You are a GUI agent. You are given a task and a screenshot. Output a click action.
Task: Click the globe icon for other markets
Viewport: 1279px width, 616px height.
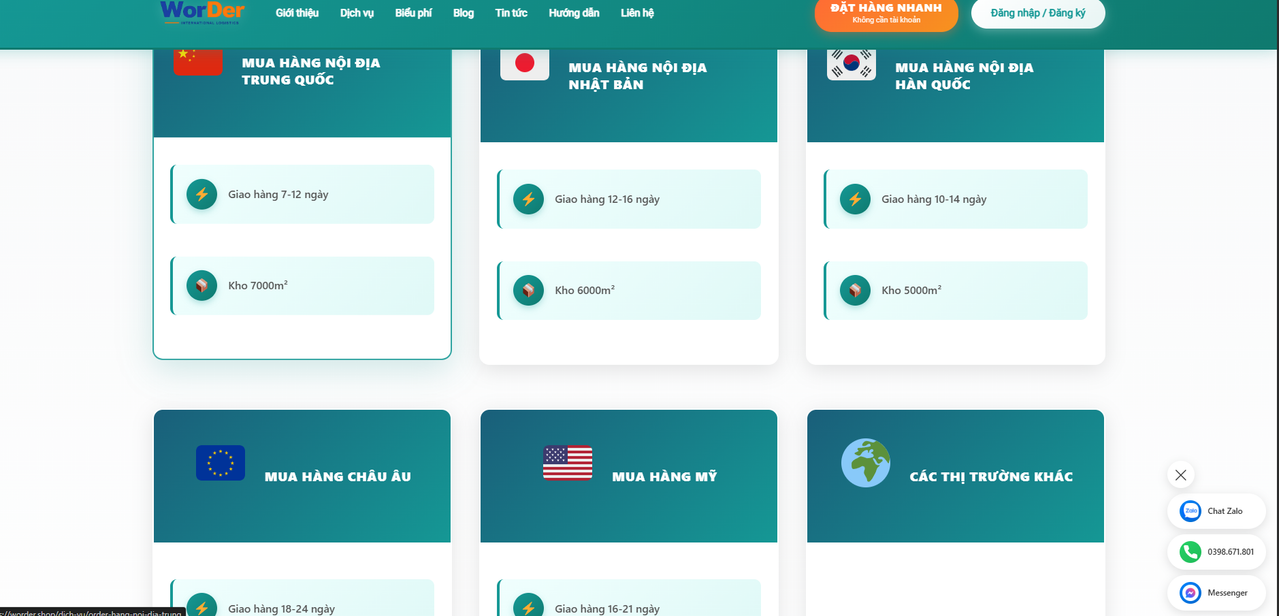pos(865,463)
